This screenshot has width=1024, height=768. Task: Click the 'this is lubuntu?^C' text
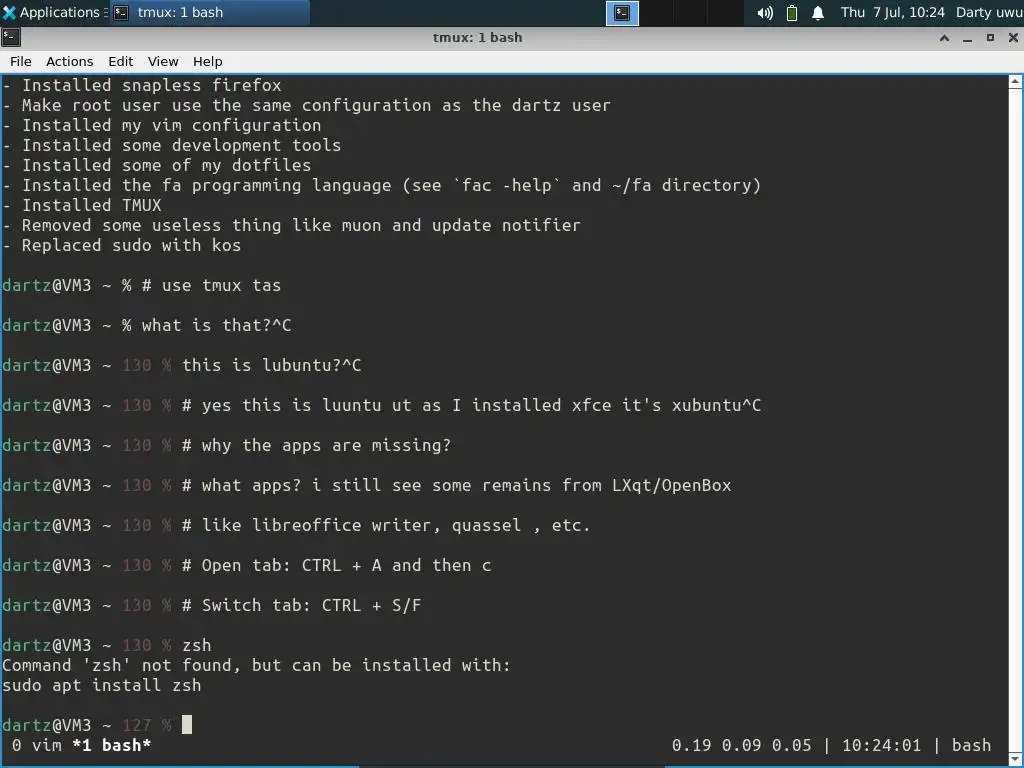(272, 365)
